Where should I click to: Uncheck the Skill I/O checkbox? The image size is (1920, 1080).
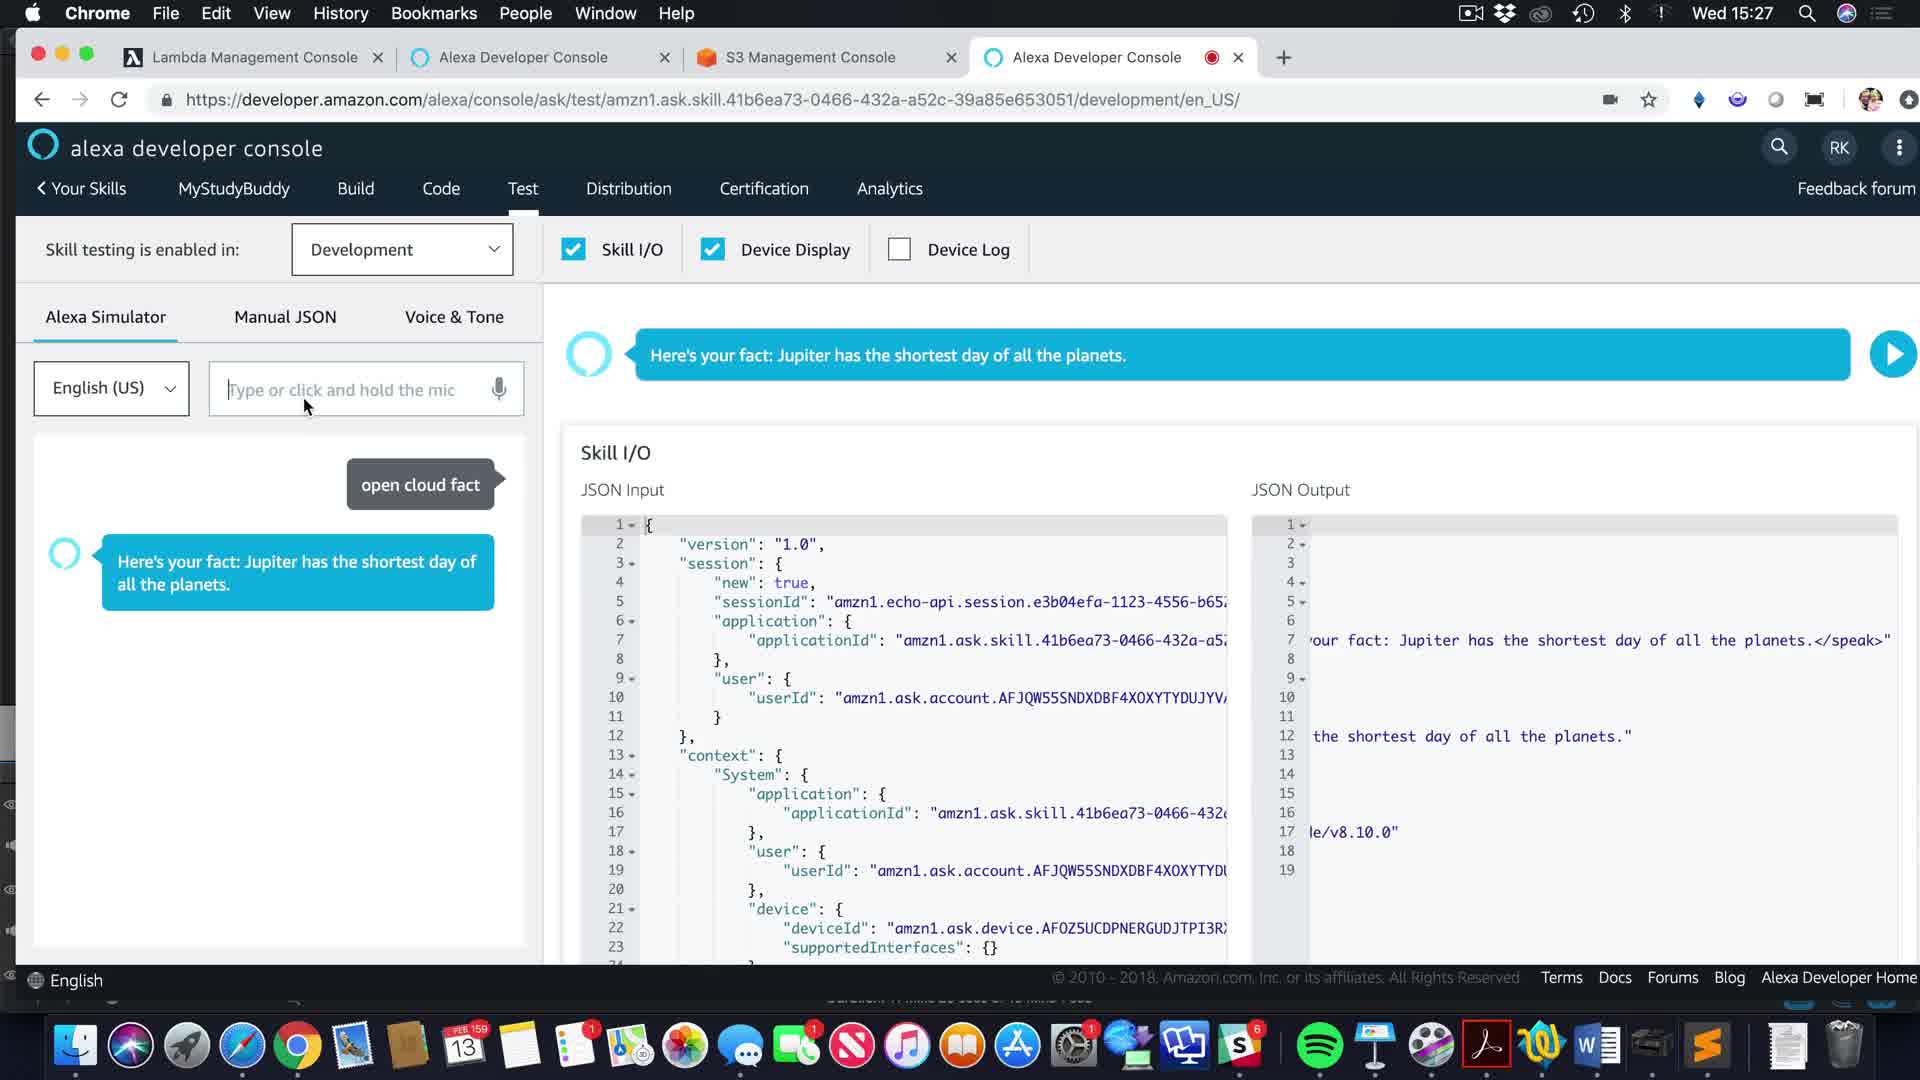[x=573, y=249]
